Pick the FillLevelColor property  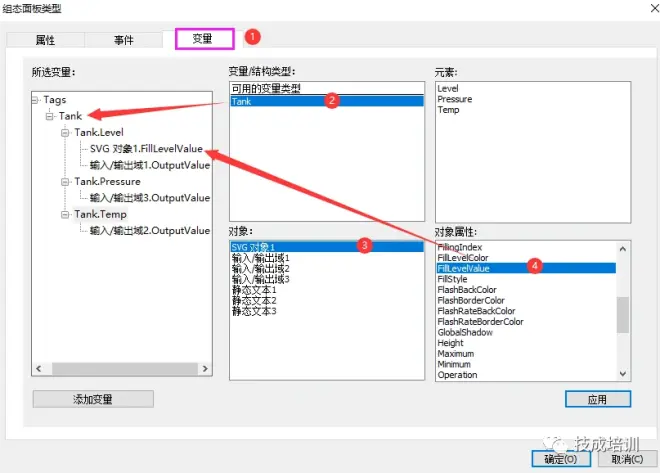pos(463,258)
